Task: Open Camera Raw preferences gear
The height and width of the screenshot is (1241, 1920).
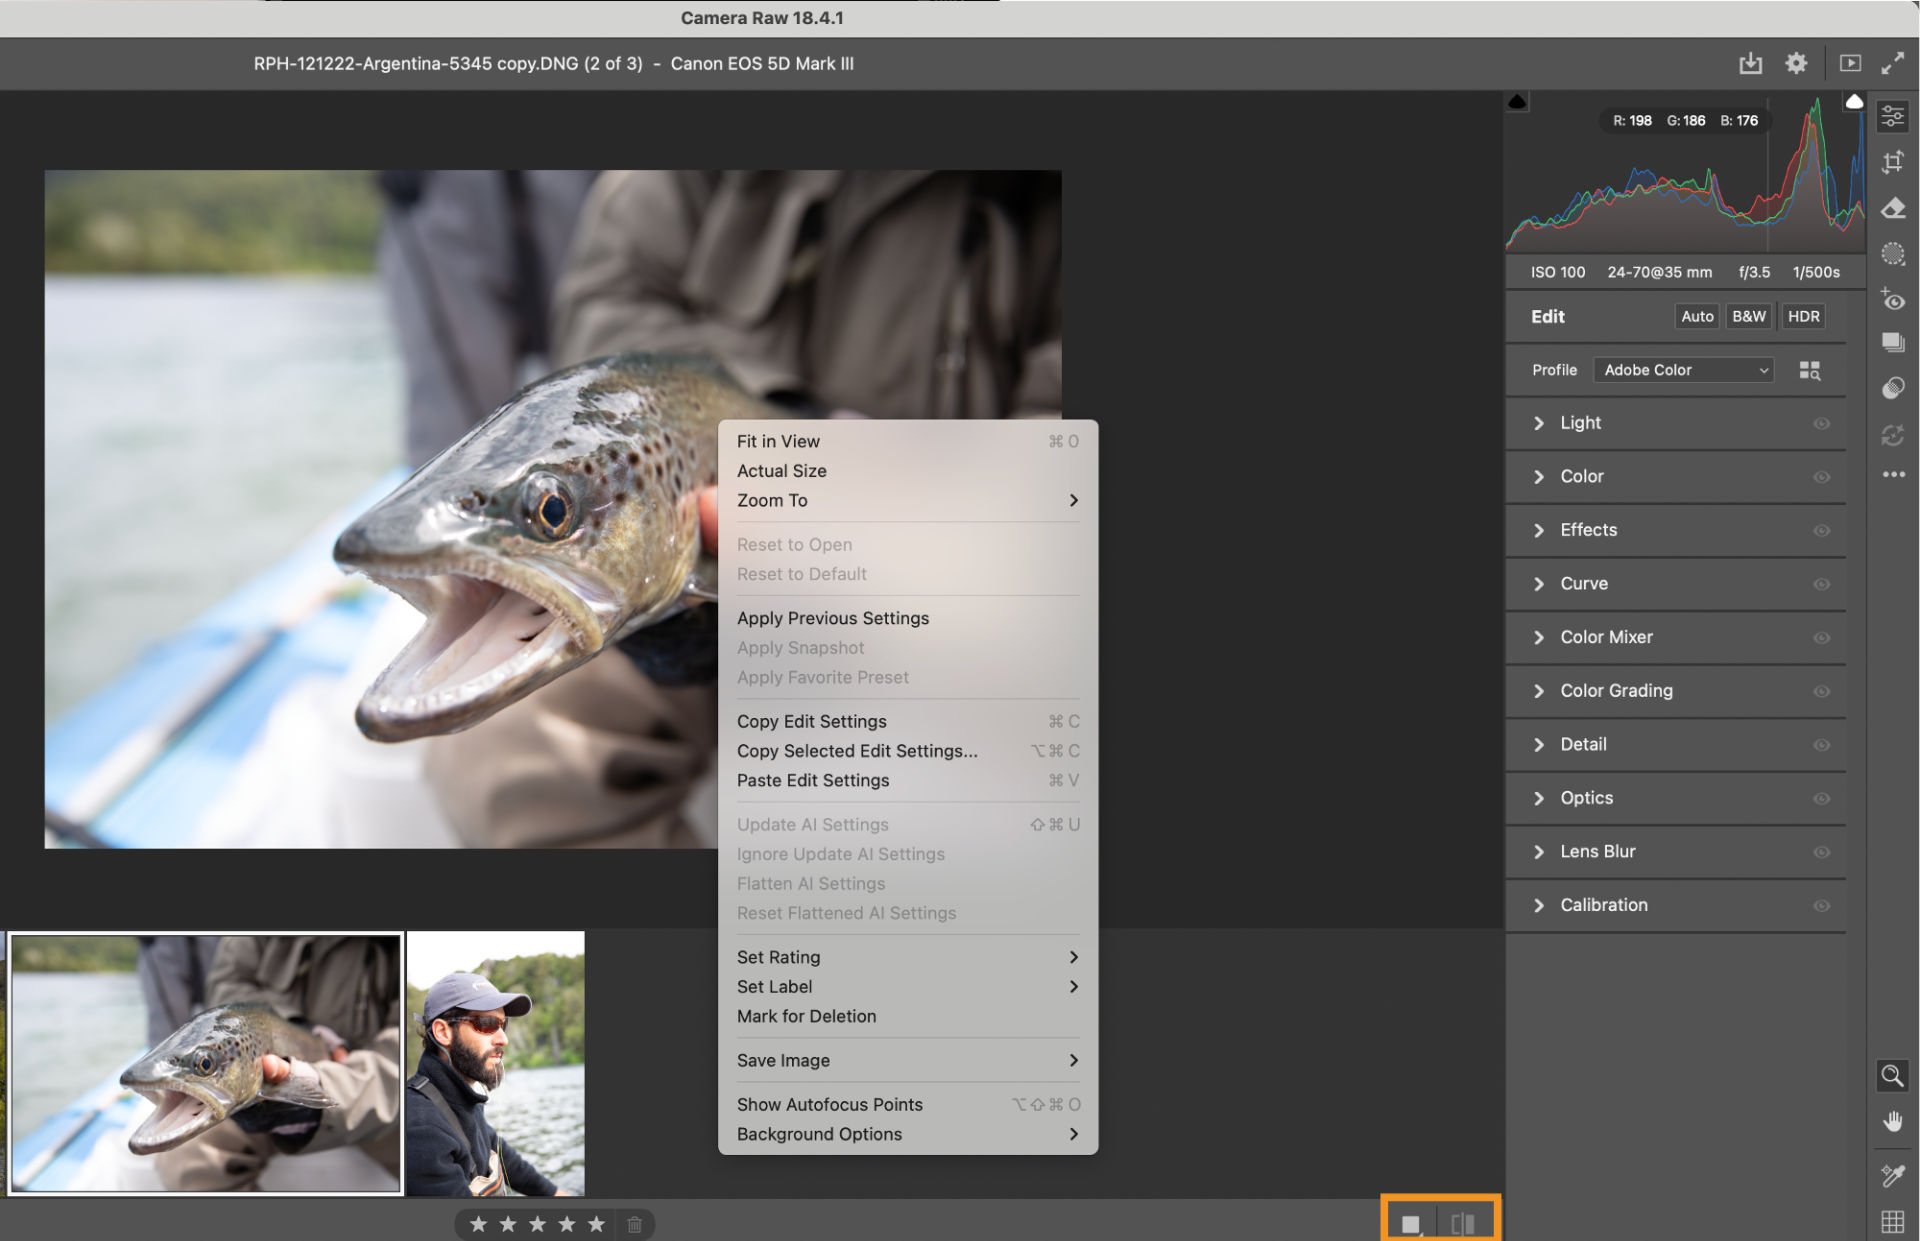Action: 1796,63
